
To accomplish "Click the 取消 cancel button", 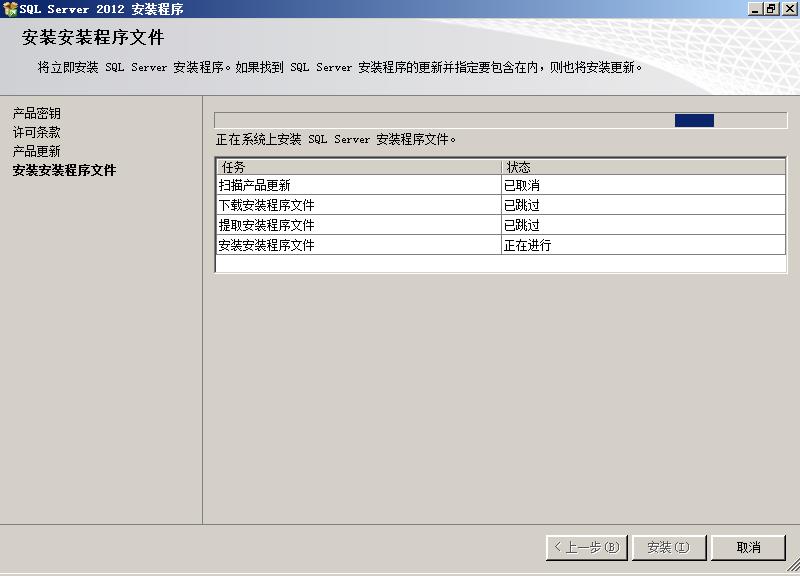I will pos(748,547).
